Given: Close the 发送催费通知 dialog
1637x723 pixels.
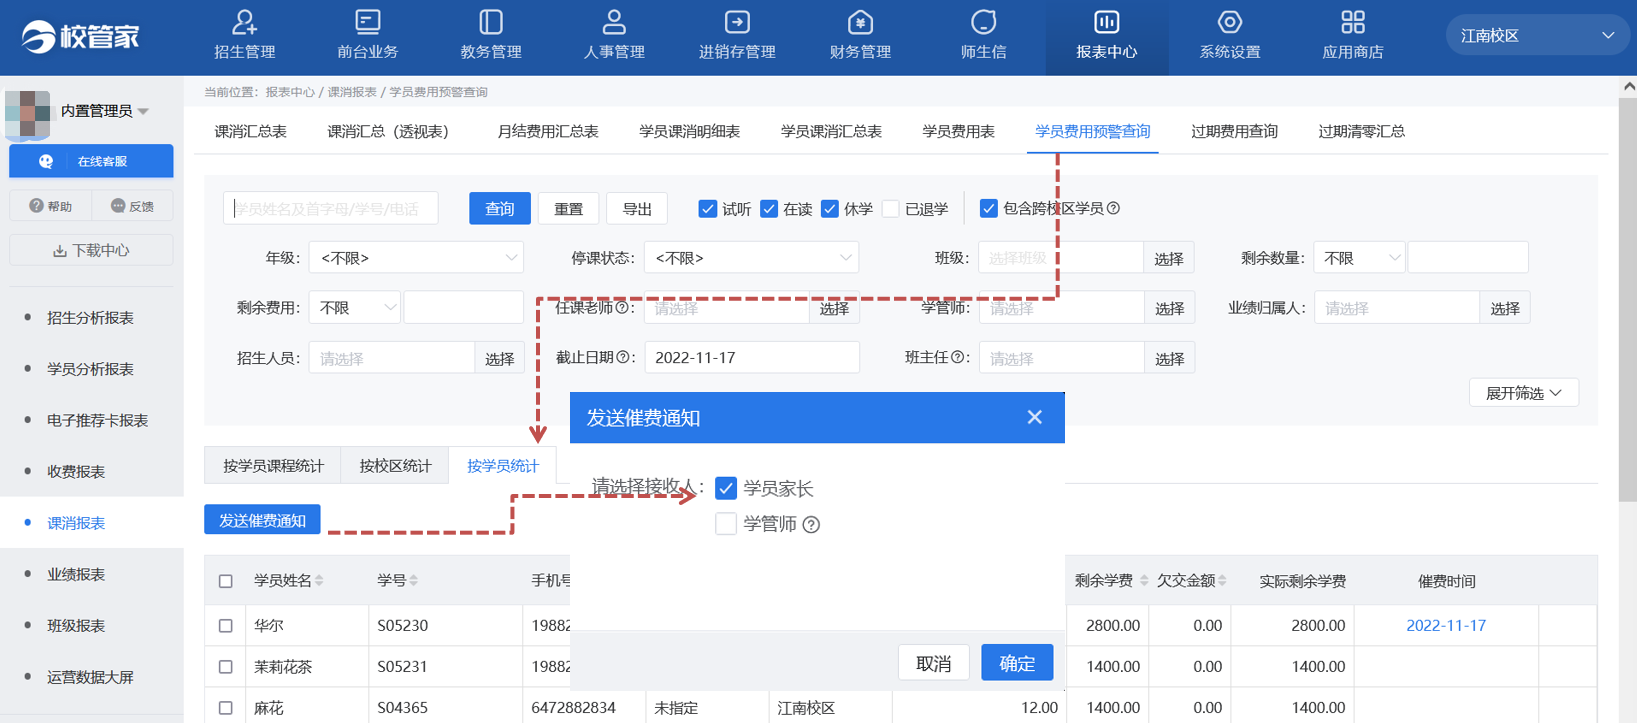Looking at the screenshot, I should coord(1034,417).
